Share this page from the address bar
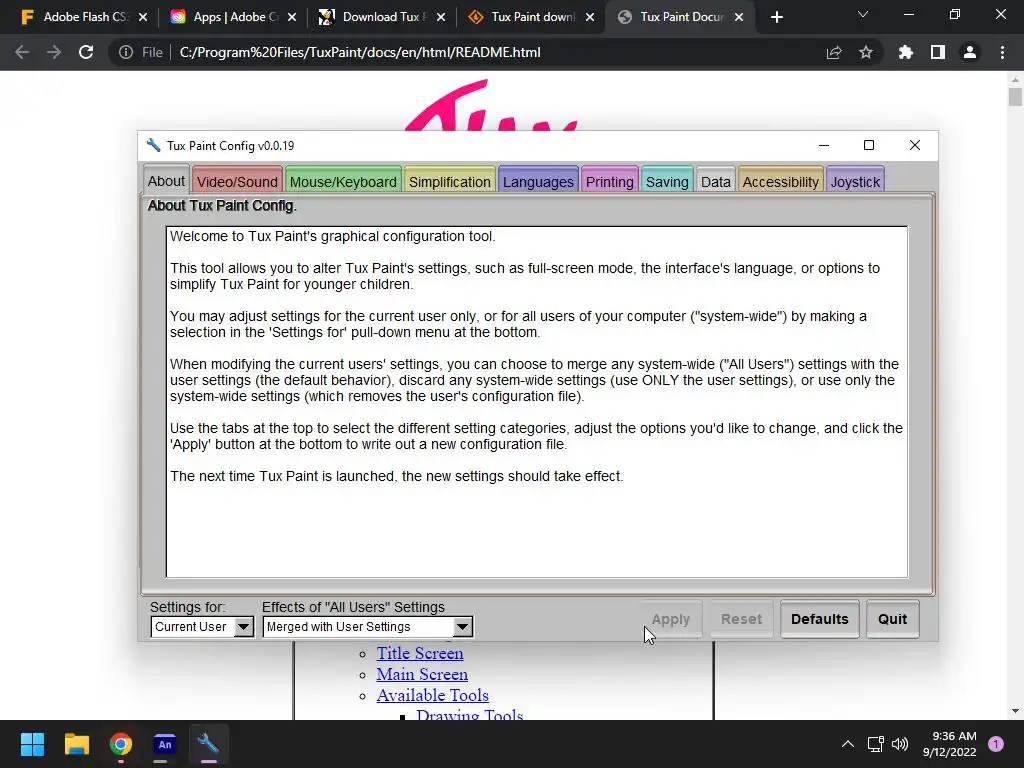The image size is (1024, 768). click(834, 52)
